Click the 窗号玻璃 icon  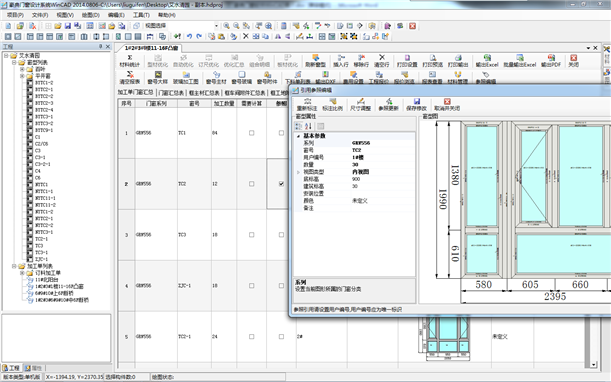242,74
